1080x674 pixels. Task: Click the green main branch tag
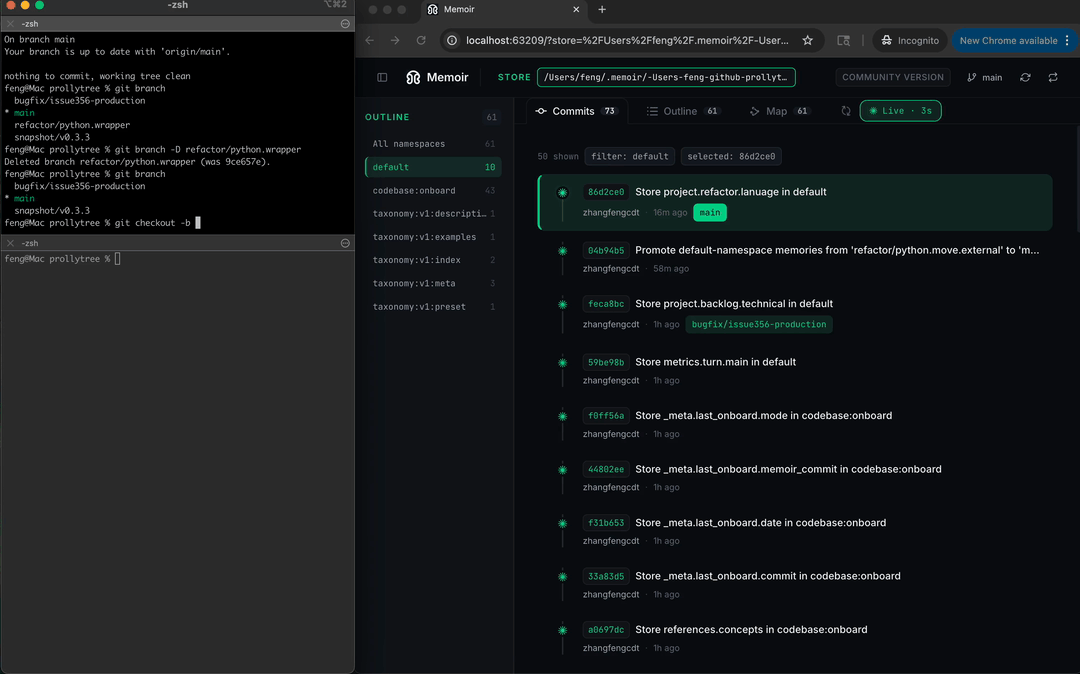(709, 213)
